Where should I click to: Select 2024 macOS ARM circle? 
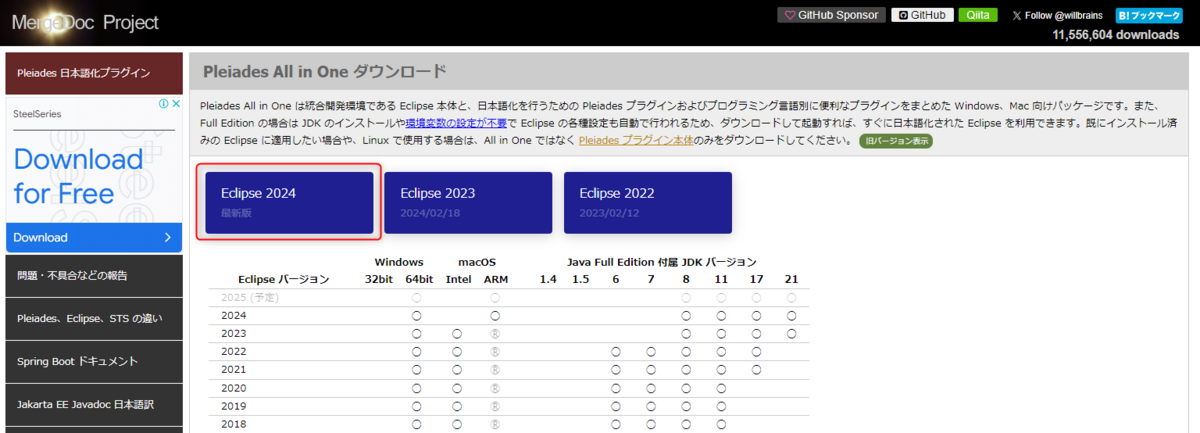coord(494,316)
